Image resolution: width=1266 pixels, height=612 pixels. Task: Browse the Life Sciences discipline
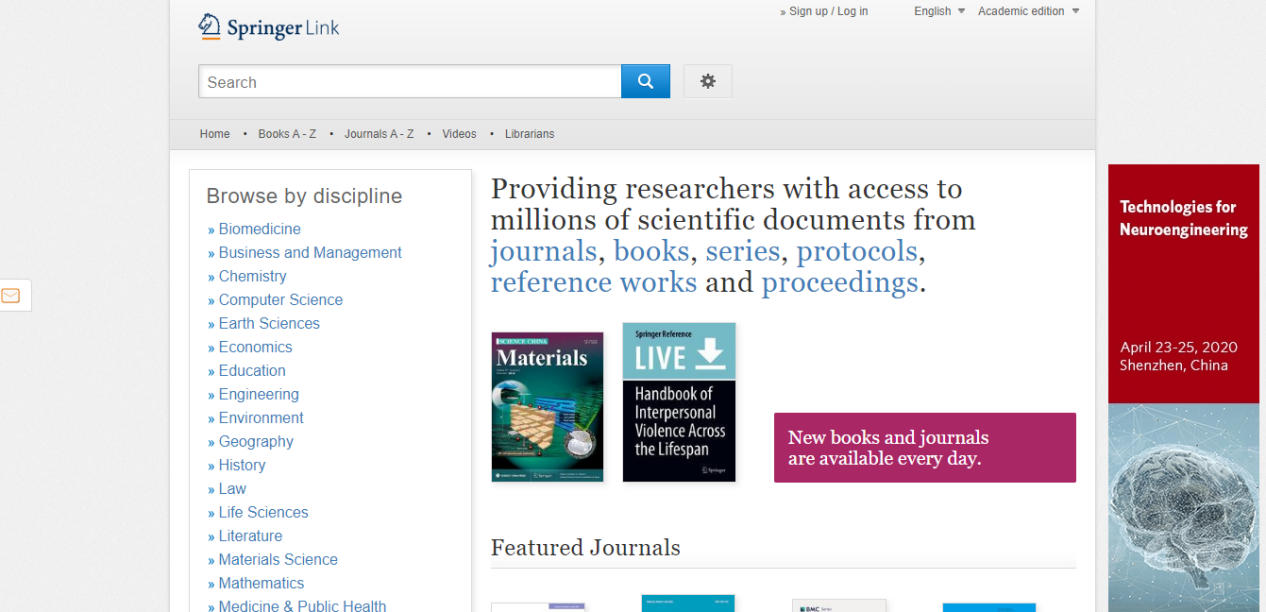point(263,513)
